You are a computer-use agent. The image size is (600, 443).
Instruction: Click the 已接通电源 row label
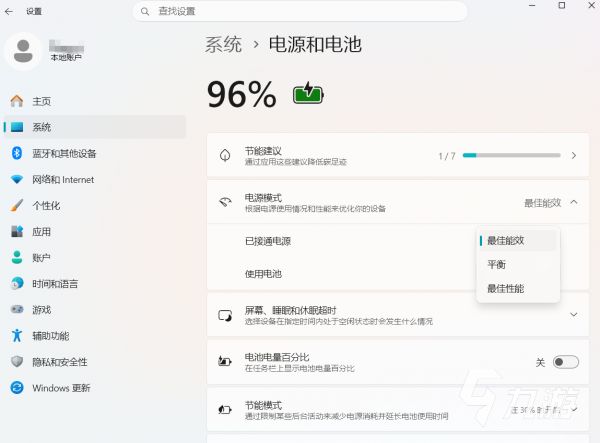click(268, 241)
